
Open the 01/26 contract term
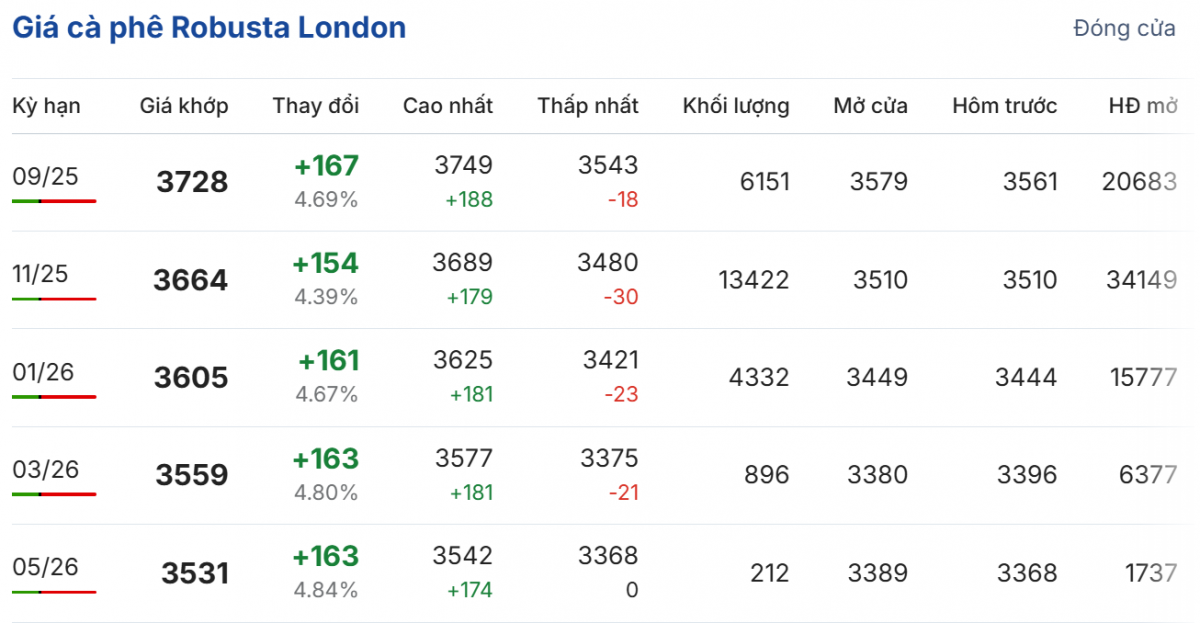43,372
